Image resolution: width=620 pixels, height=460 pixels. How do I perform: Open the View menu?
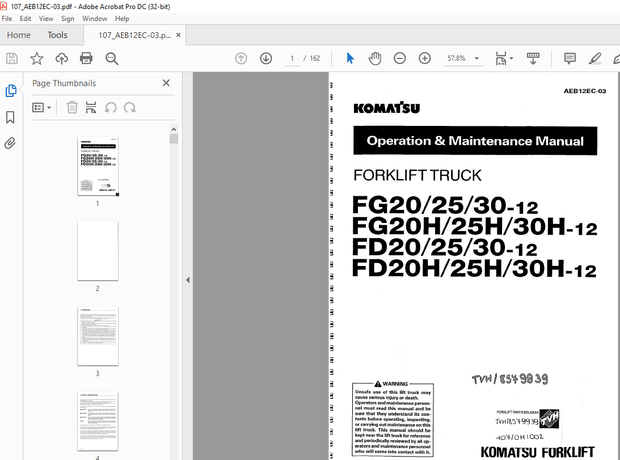coord(46,19)
